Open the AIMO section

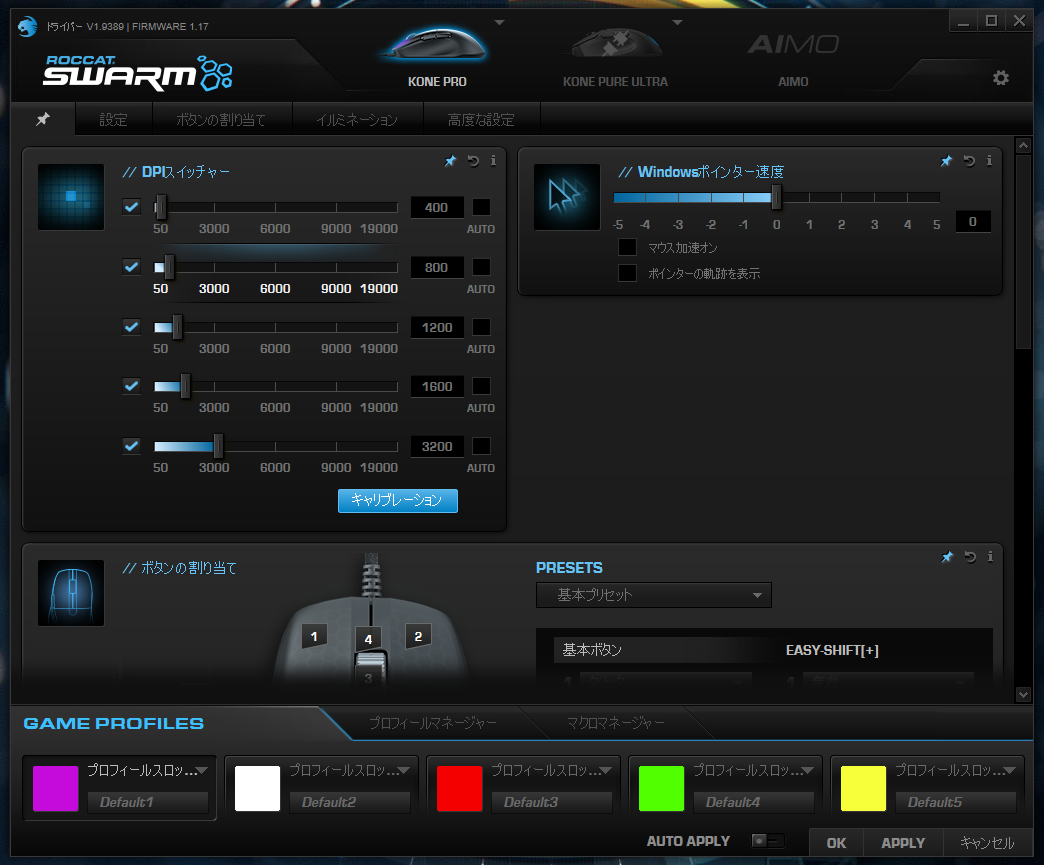pos(793,59)
